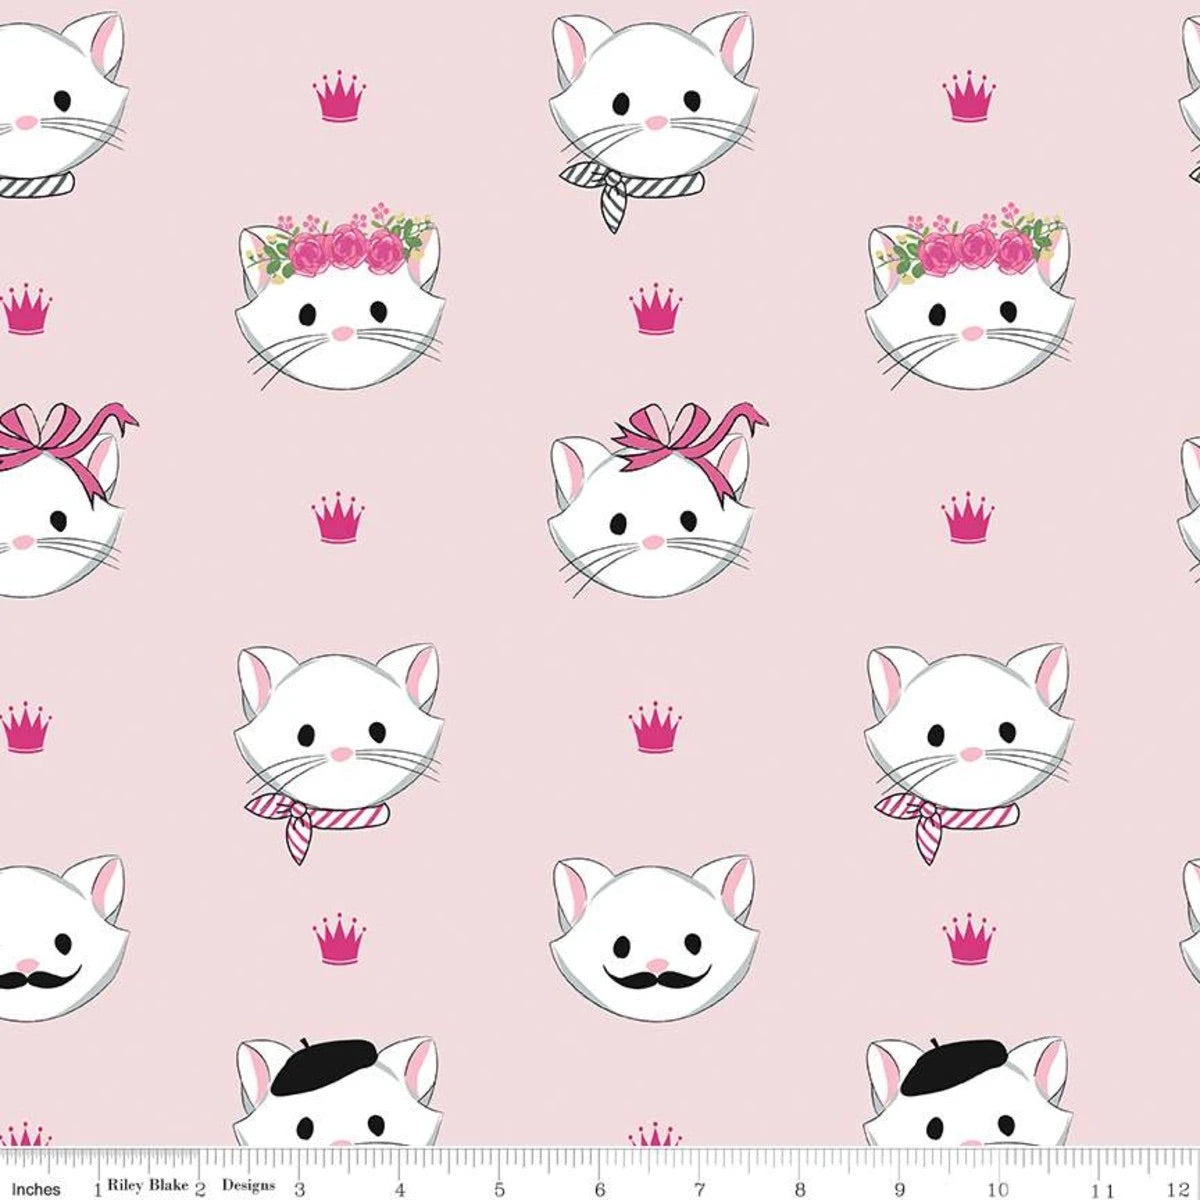The height and width of the screenshot is (1200, 1200).
Task: Click the pink crown between the two flower-crown cats
Action: (x=655, y=309)
